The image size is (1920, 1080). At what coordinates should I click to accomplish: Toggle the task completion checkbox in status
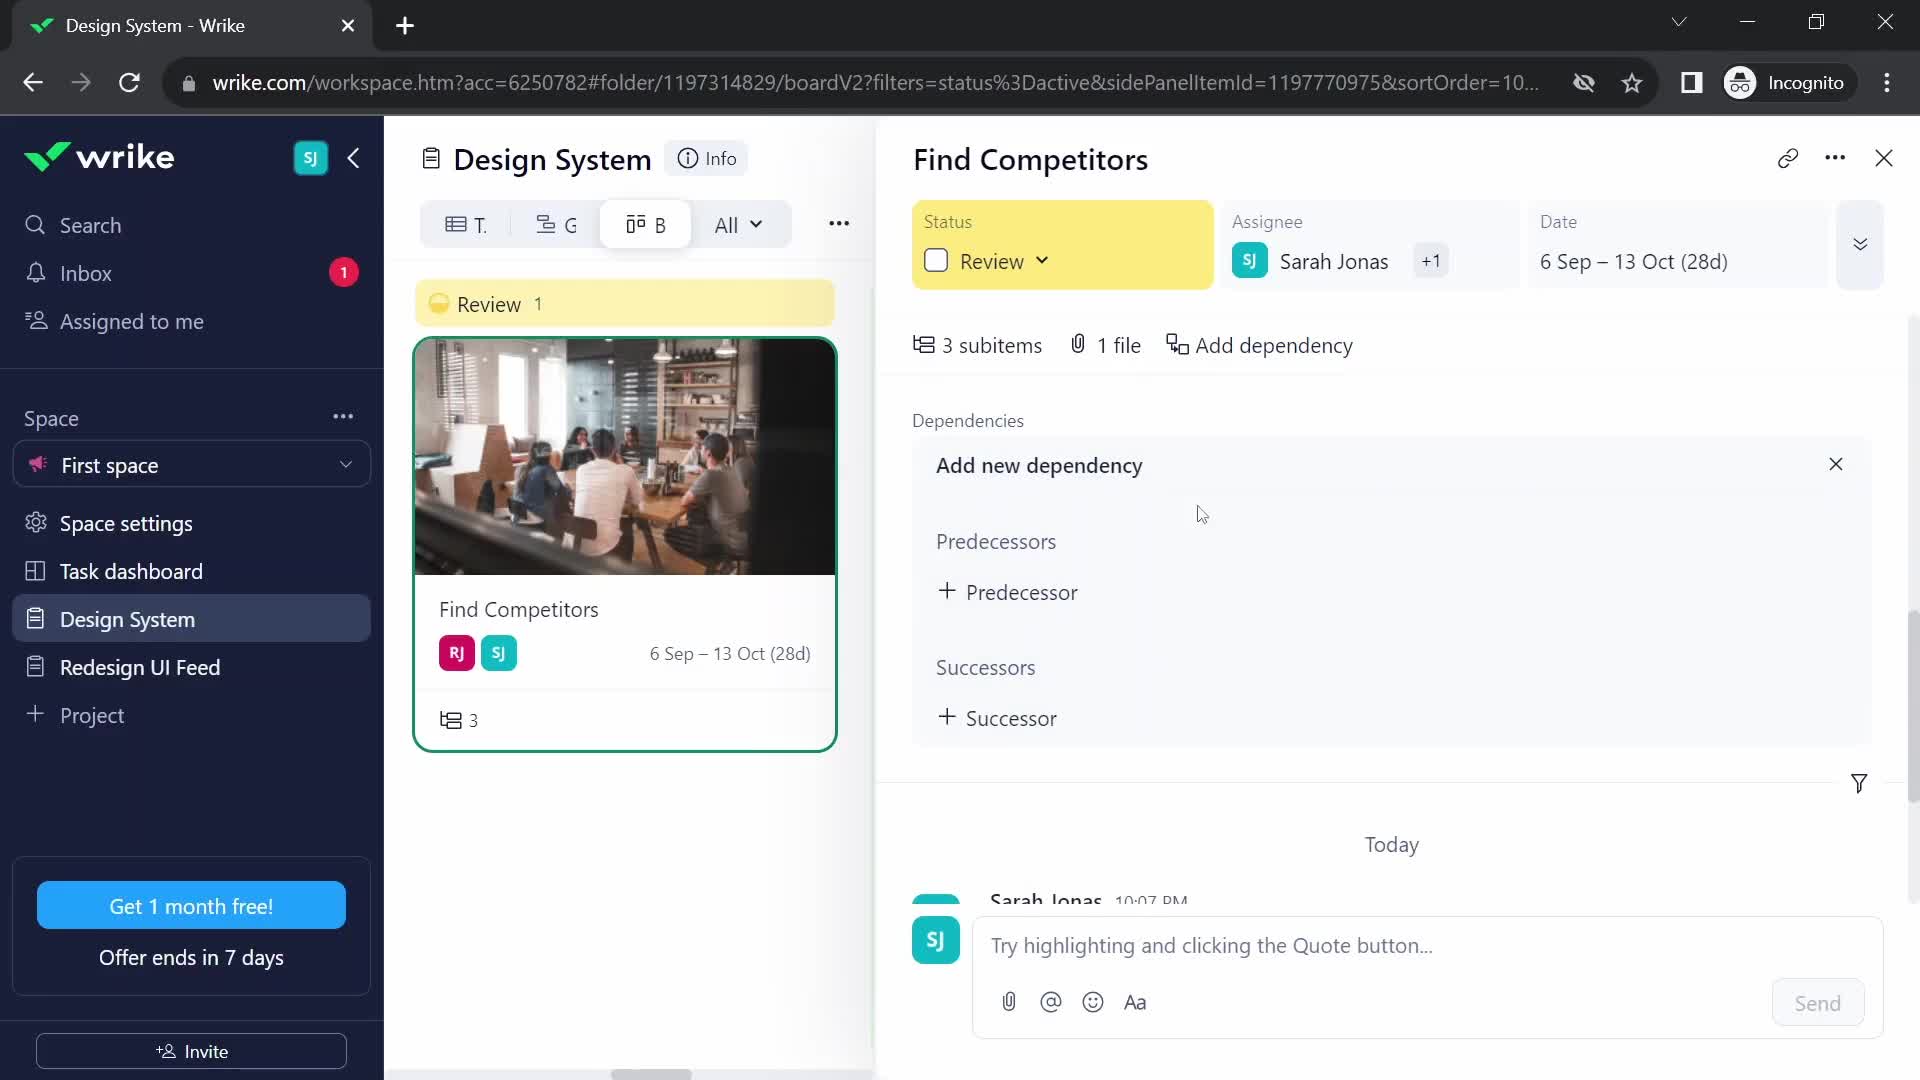coord(936,261)
